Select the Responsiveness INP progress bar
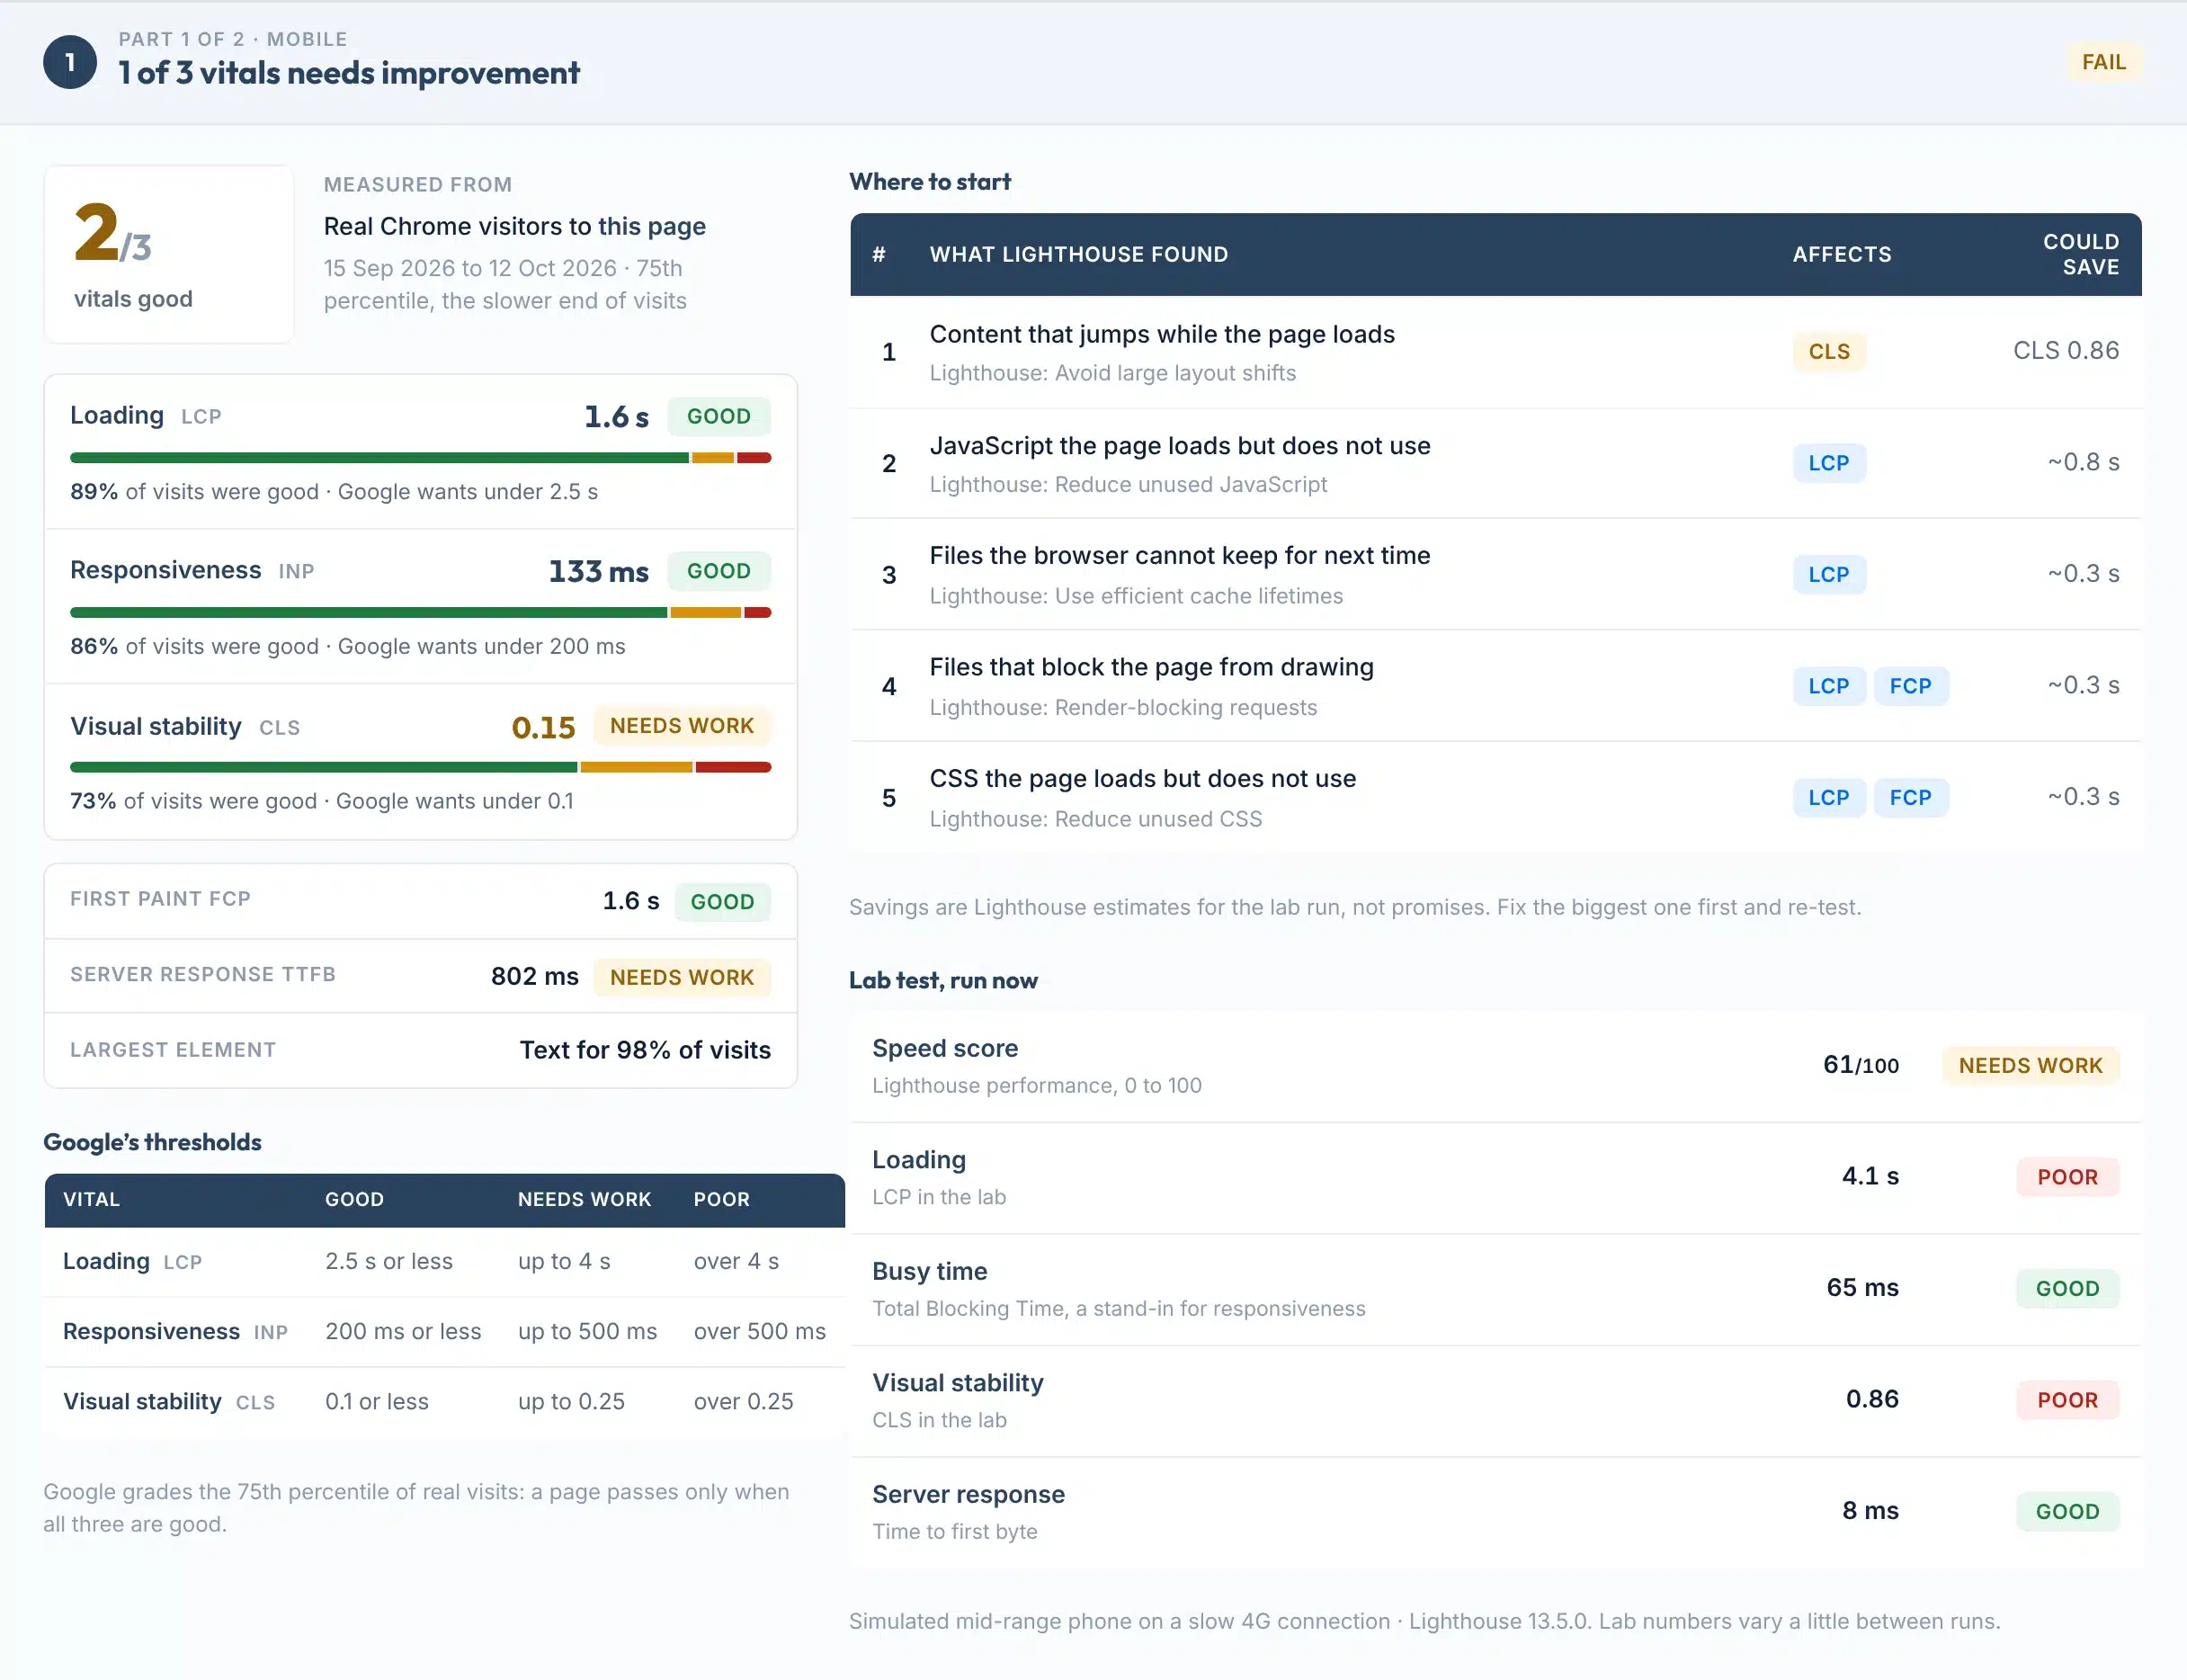 420,613
